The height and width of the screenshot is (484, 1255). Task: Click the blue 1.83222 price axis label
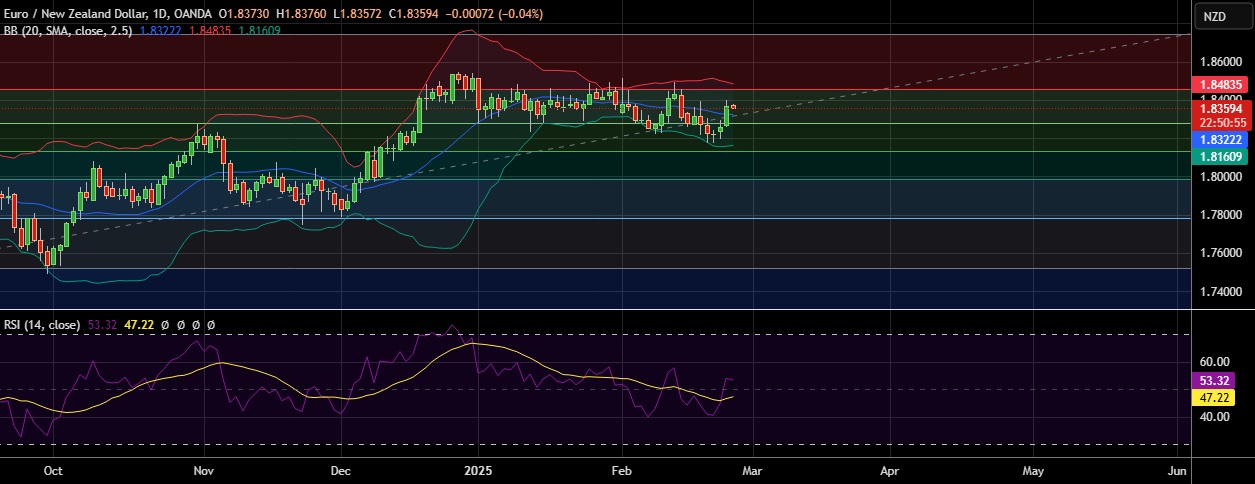click(1219, 142)
